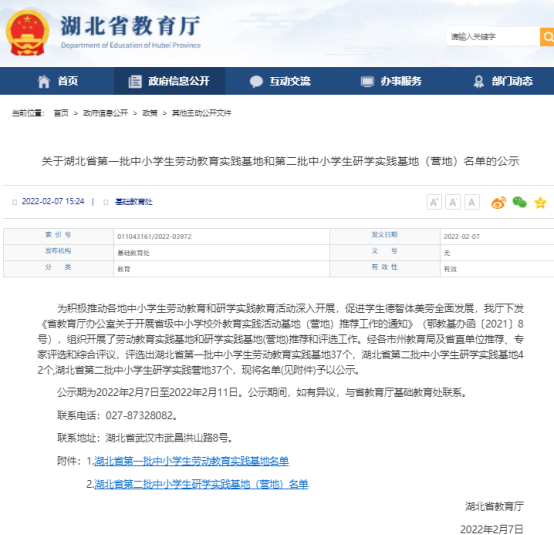Open 政府信息公开 navigation menu
This screenshot has width=554, height=535.
click(x=169, y=81)
